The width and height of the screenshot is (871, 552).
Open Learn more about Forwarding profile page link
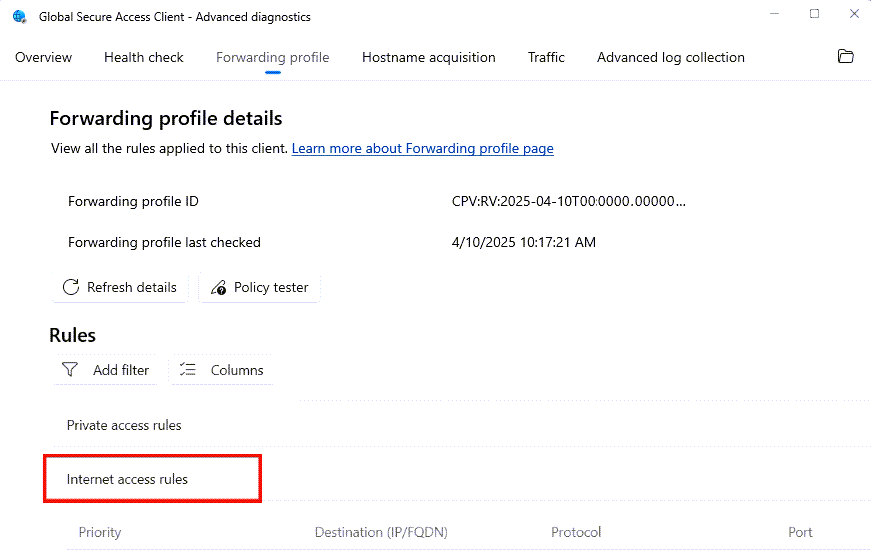click(423, 148)
